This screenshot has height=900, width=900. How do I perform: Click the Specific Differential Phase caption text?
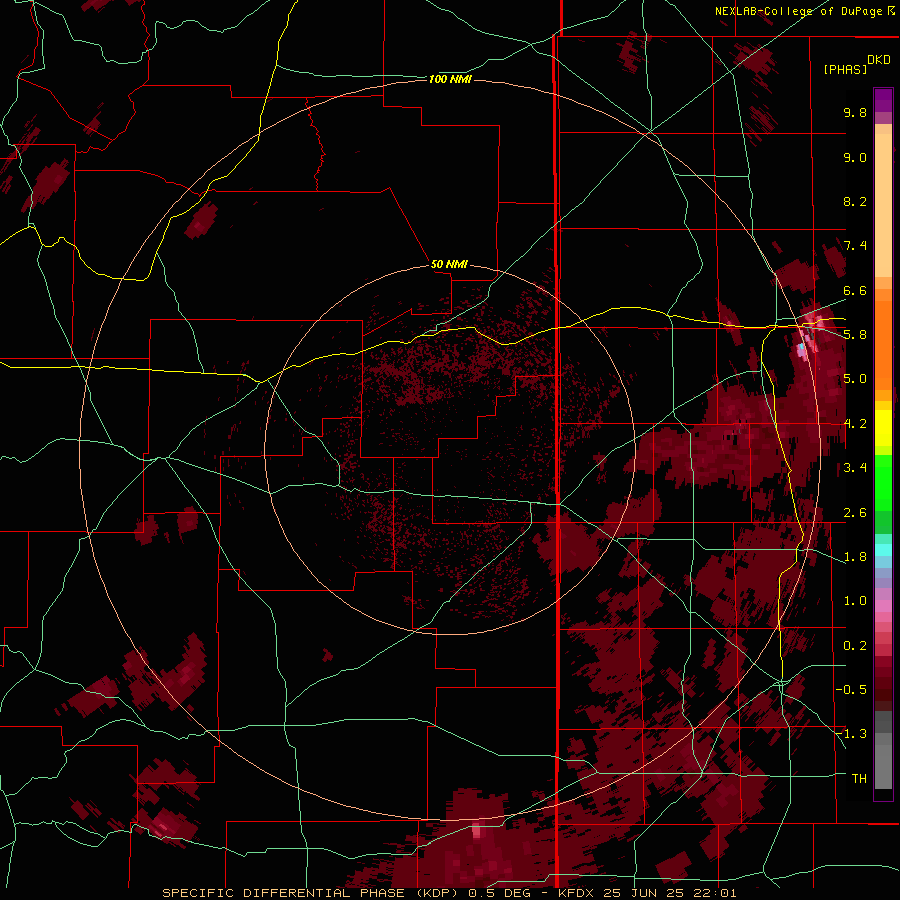[x=449, y=893]
